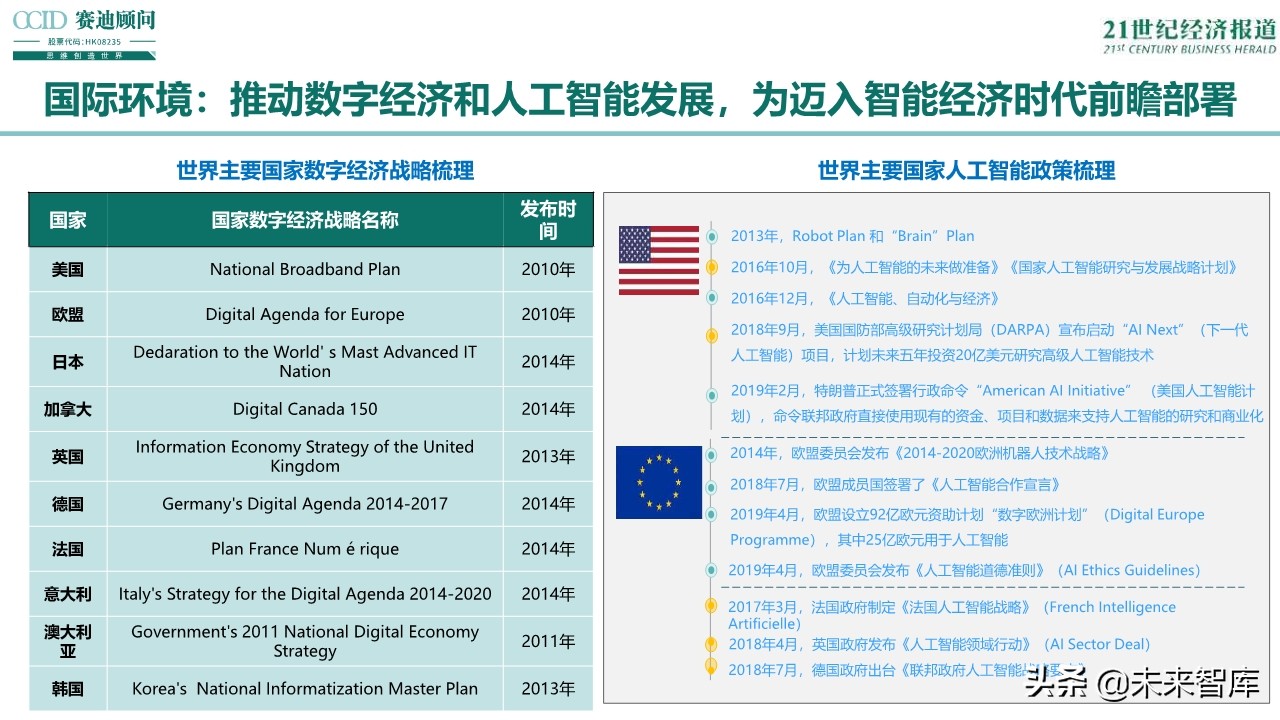The width and height of the screenshot is (1280, 720).
Task: Select the yellow marker next to 2016年10月 entry
Action: click(711, 267)
